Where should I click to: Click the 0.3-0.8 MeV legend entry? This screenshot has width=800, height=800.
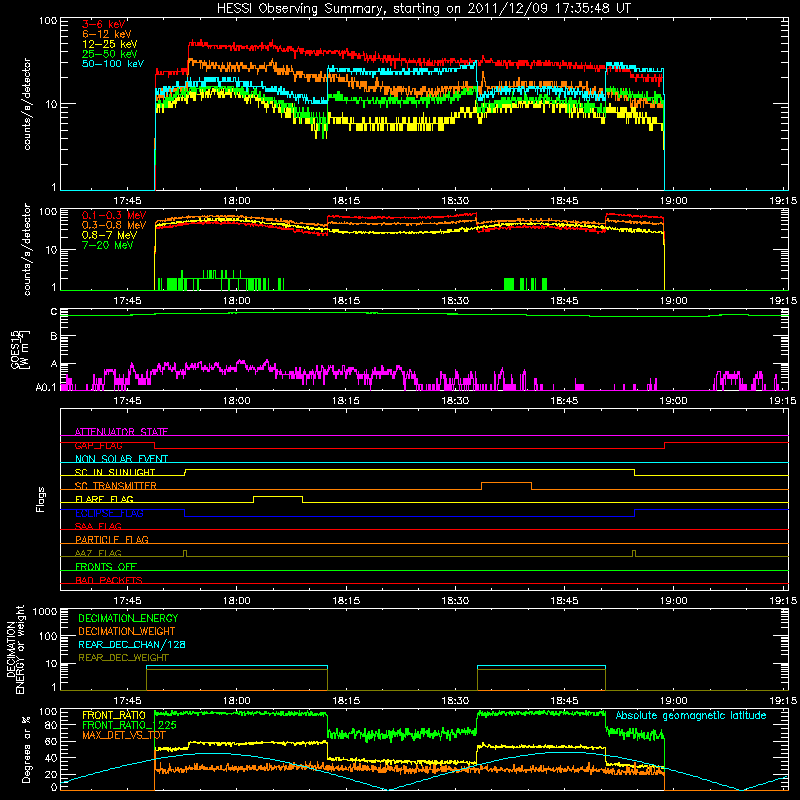pyautogui.click(x=114, y=225)
